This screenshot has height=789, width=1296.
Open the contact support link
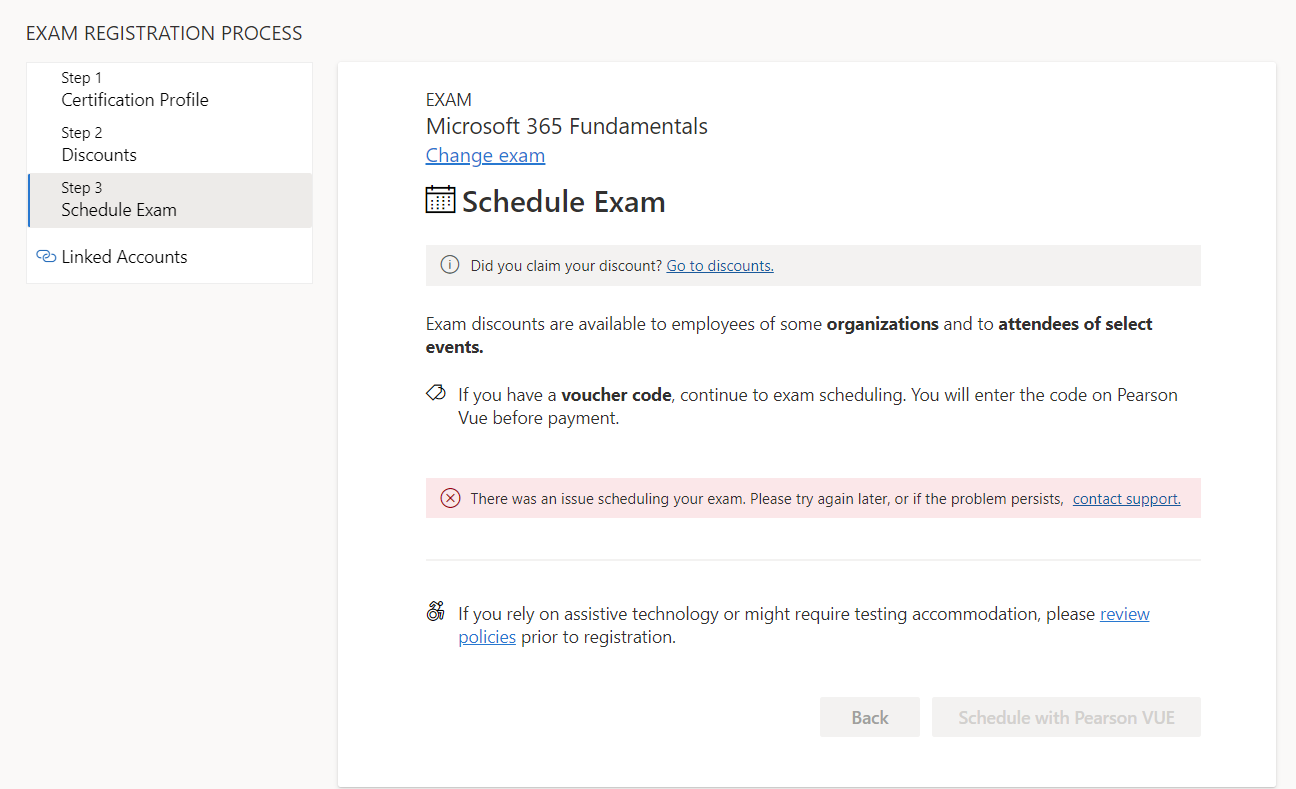[1126, 499]
